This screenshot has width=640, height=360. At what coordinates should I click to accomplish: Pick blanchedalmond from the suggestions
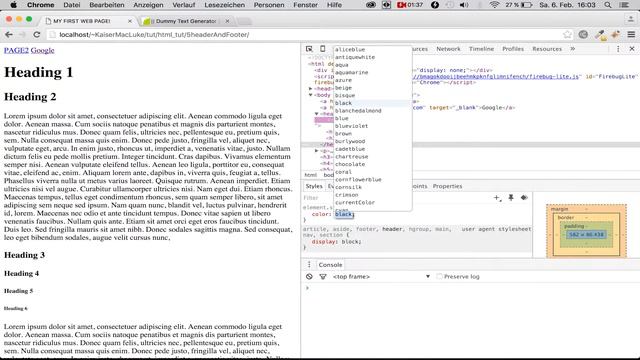pos(372,111)
